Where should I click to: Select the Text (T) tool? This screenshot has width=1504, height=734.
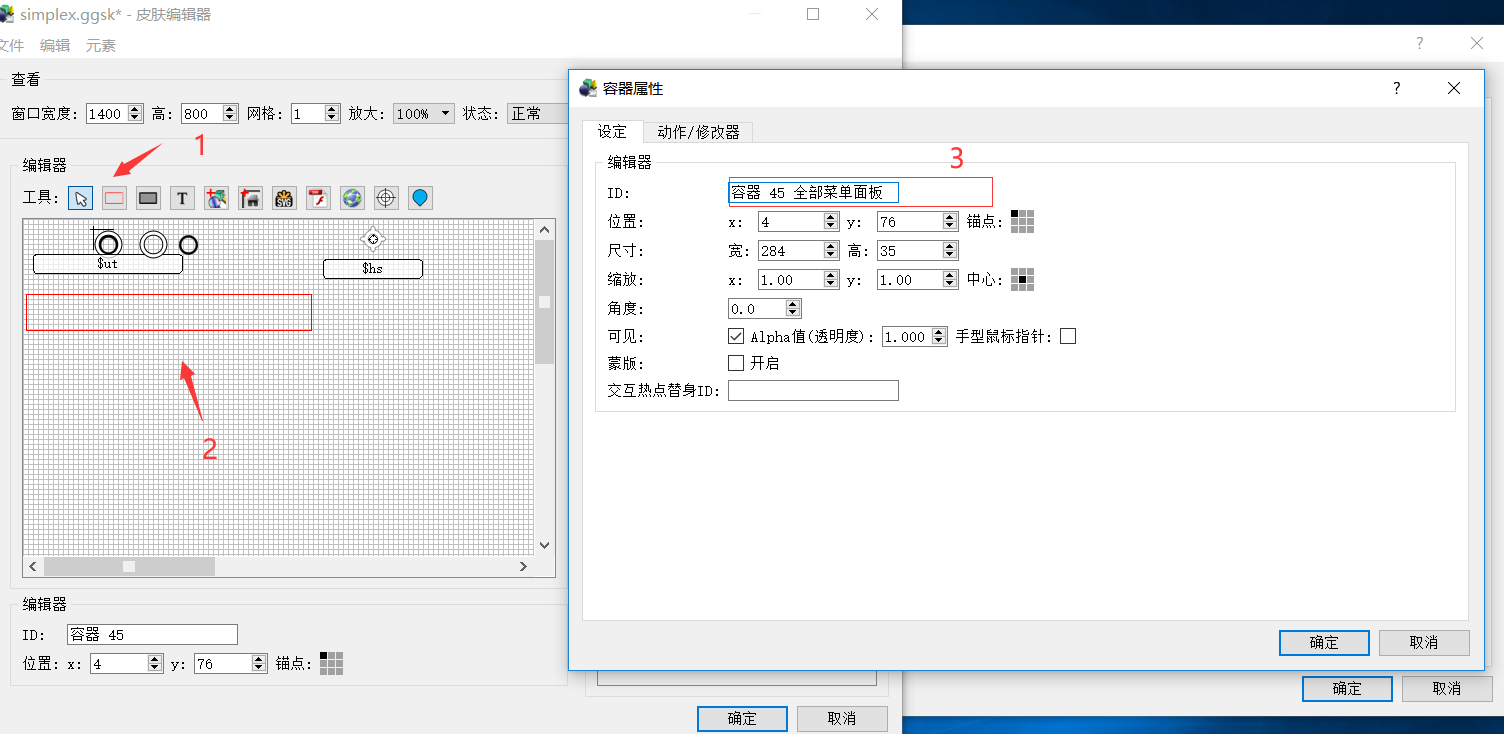click(182, 198)
